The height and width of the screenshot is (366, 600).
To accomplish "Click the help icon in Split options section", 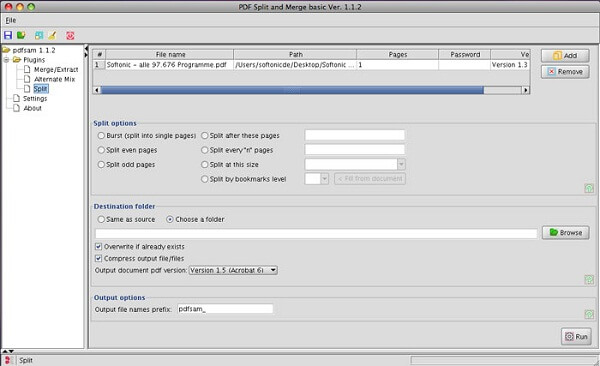I will point(589,188).
